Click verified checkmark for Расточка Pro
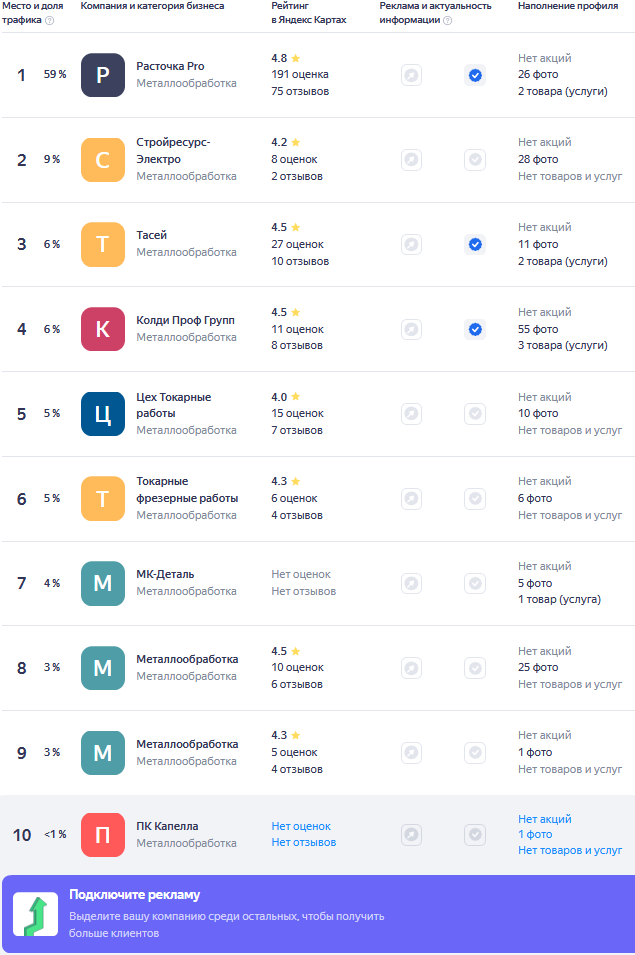The height and width of the screenshot is (955, 635). coord(475,75)
